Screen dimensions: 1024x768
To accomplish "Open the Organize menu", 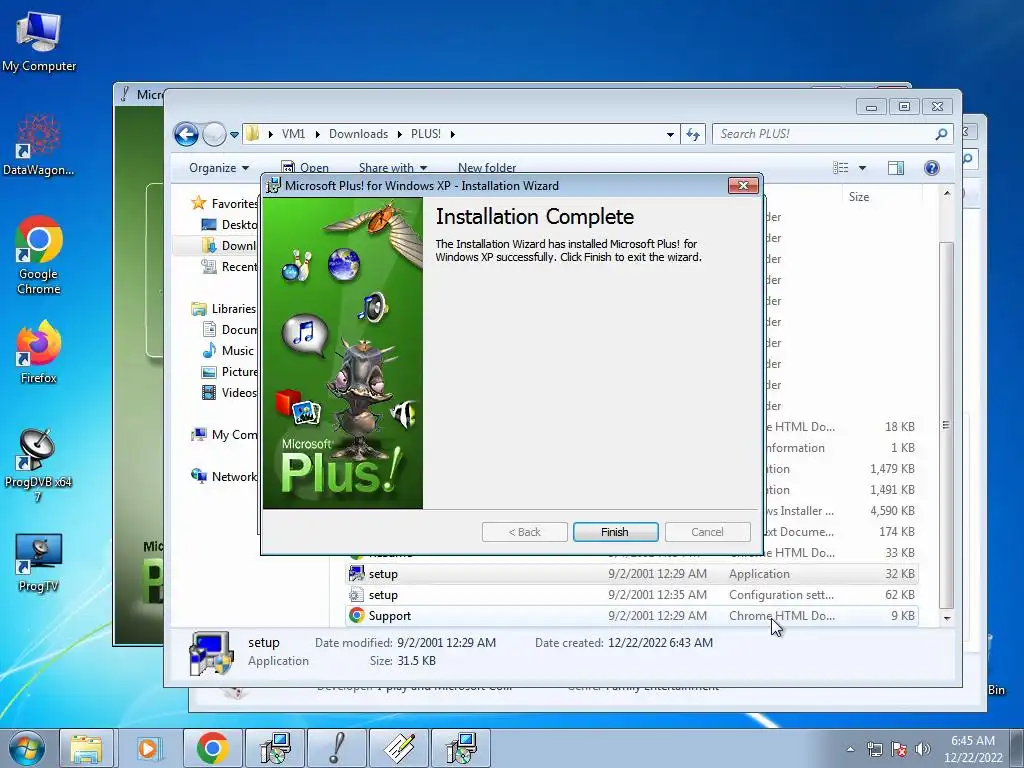I will pyautogui.click(x=219, y=168).
